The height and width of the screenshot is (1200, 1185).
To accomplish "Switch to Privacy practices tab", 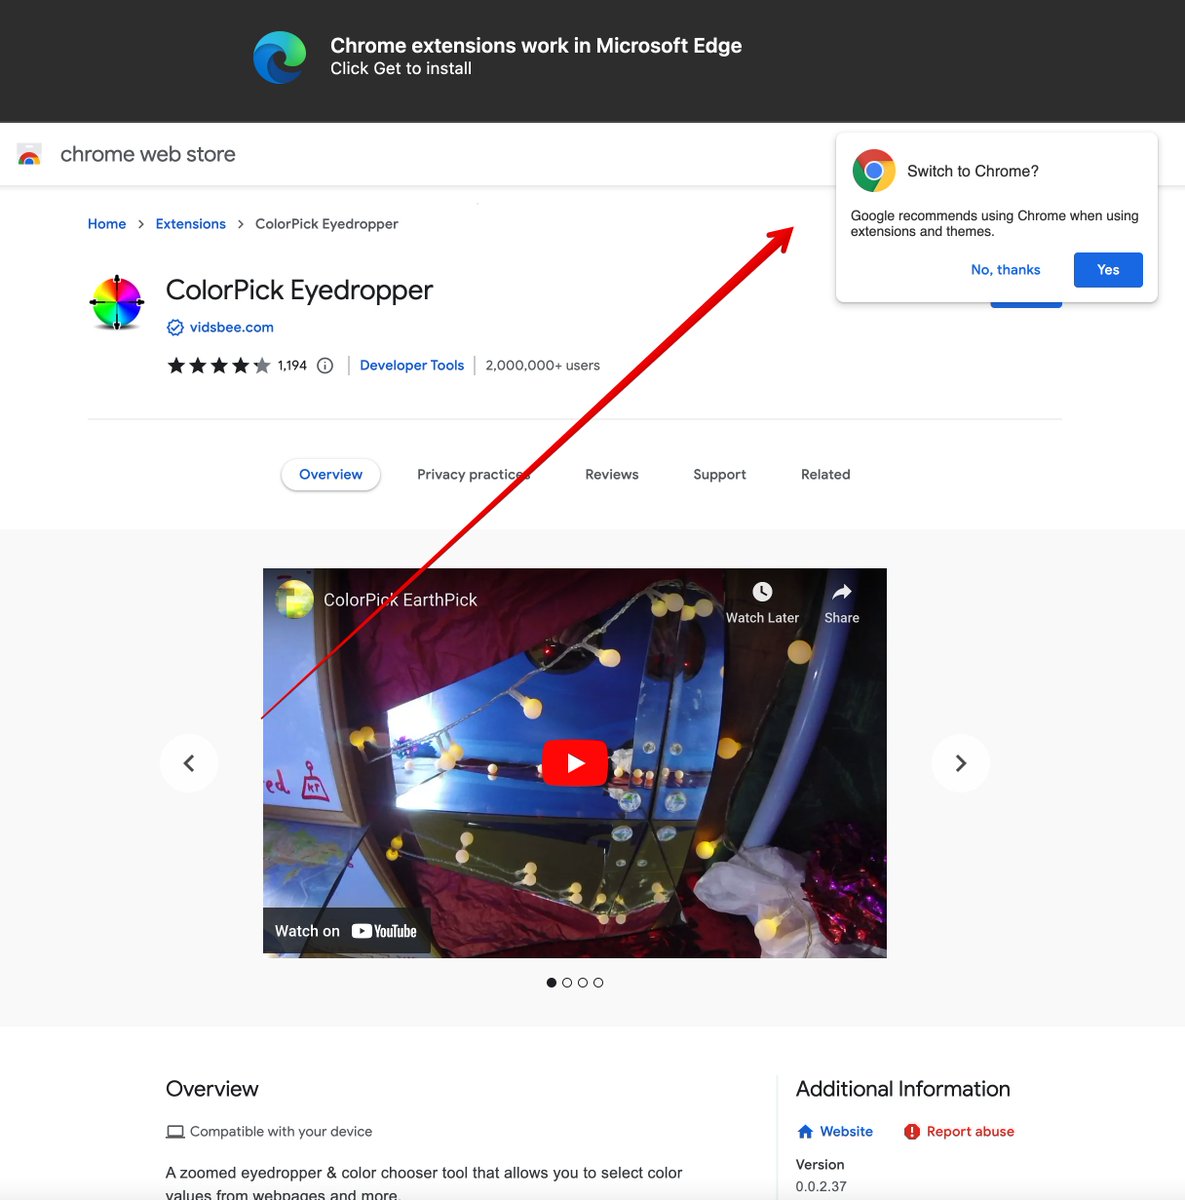I will (473, 475).
